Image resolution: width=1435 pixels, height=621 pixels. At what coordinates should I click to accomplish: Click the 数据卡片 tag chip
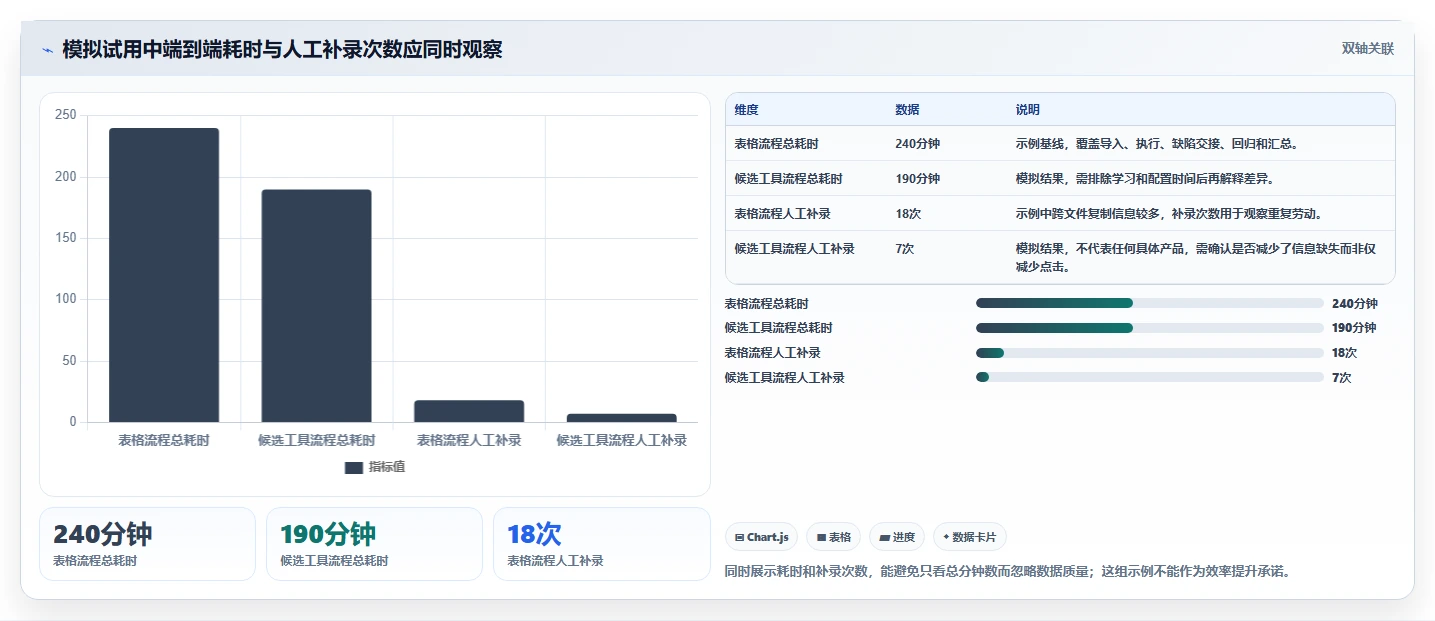click(970, 537)
